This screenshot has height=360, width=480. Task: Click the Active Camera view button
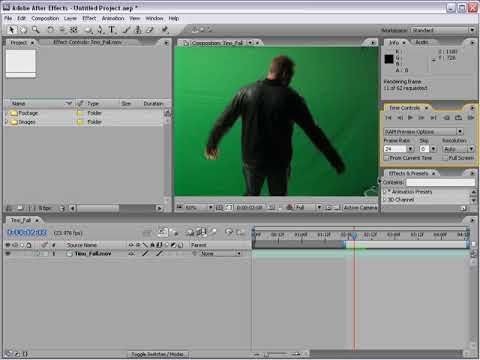tap(360, 207)
